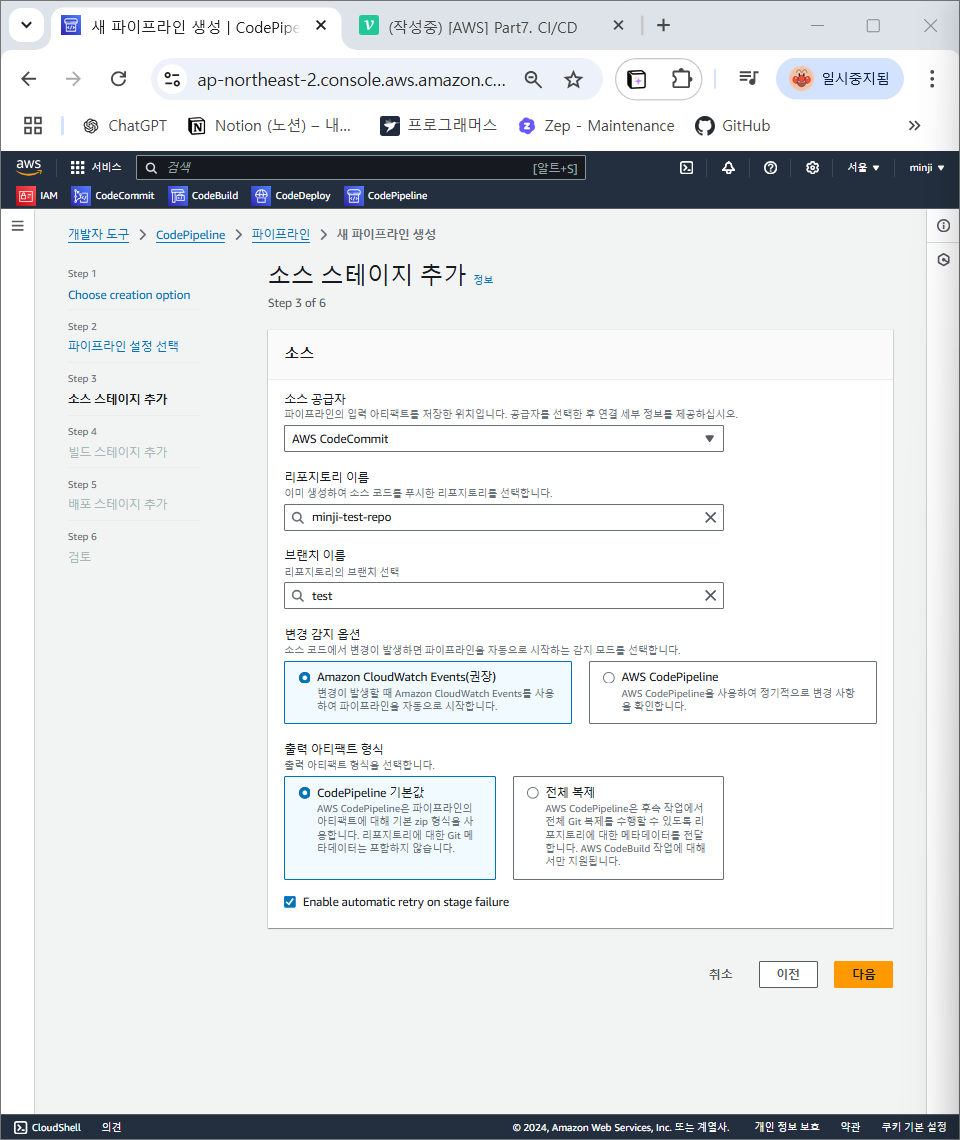960x1140 pixels.
Task: Reload the browser page
Action: (119, 79)
